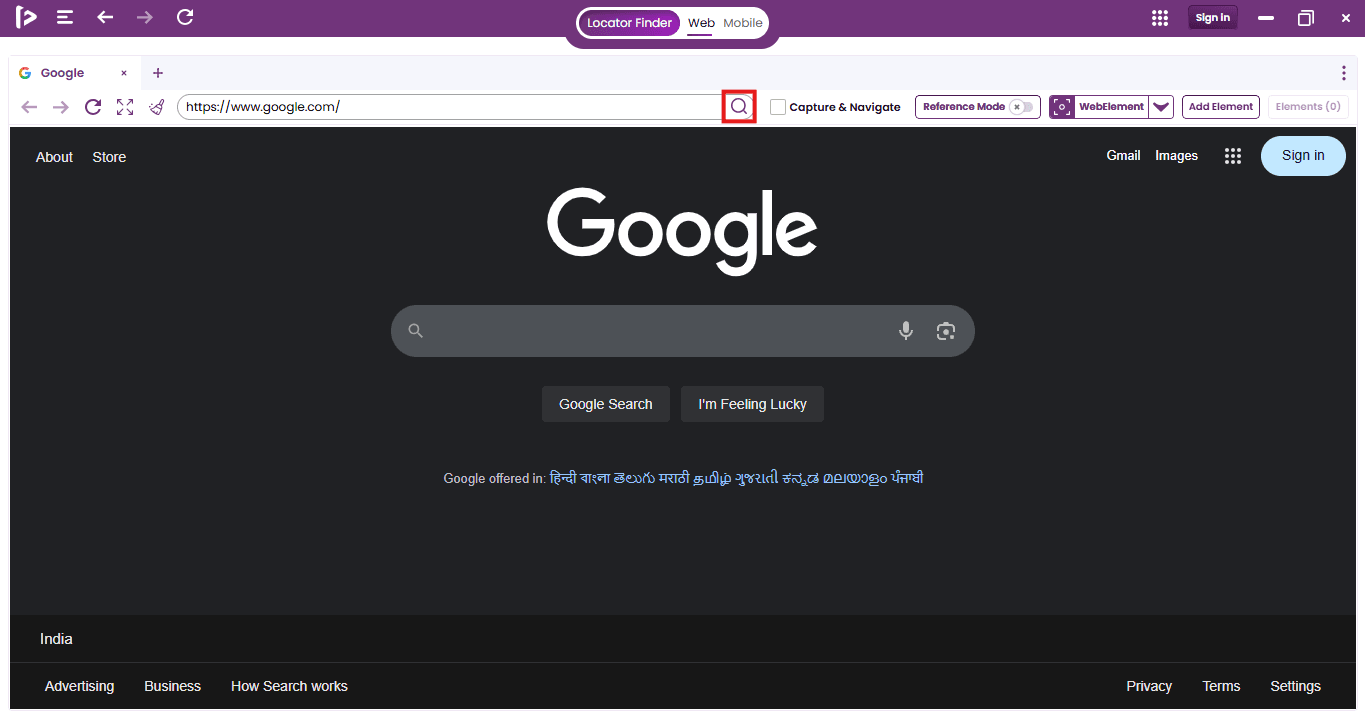1365x714 pixels.
Task: Open the Images link
Action: pos(1176,155)
